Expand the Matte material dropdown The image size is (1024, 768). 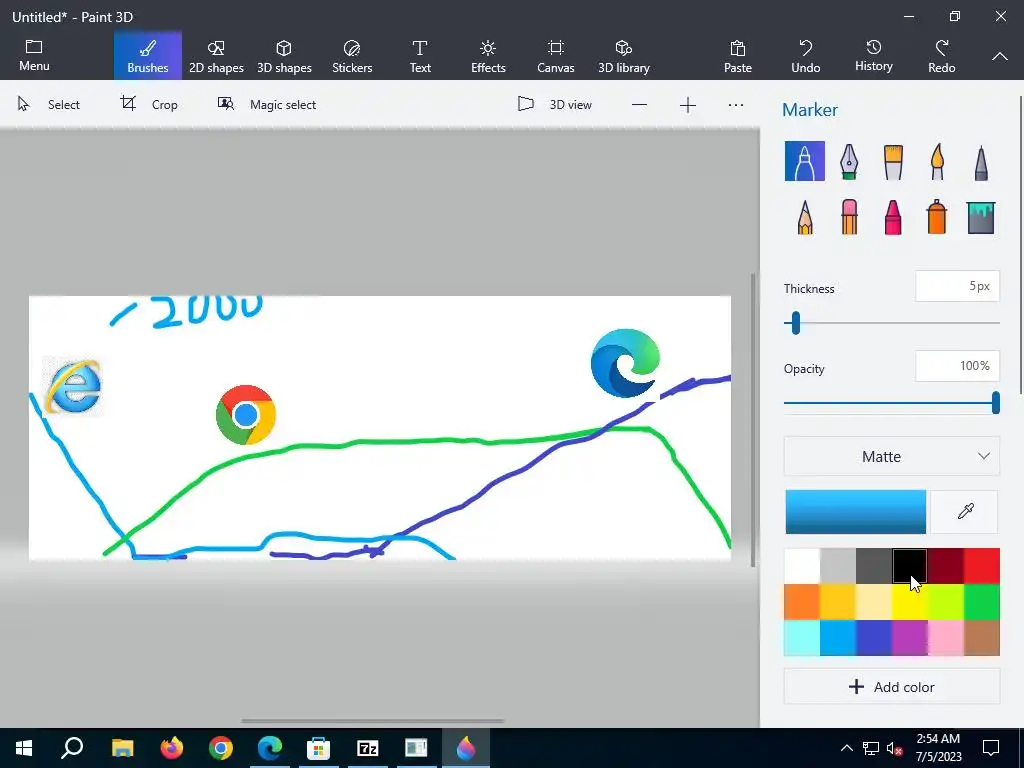891,456
